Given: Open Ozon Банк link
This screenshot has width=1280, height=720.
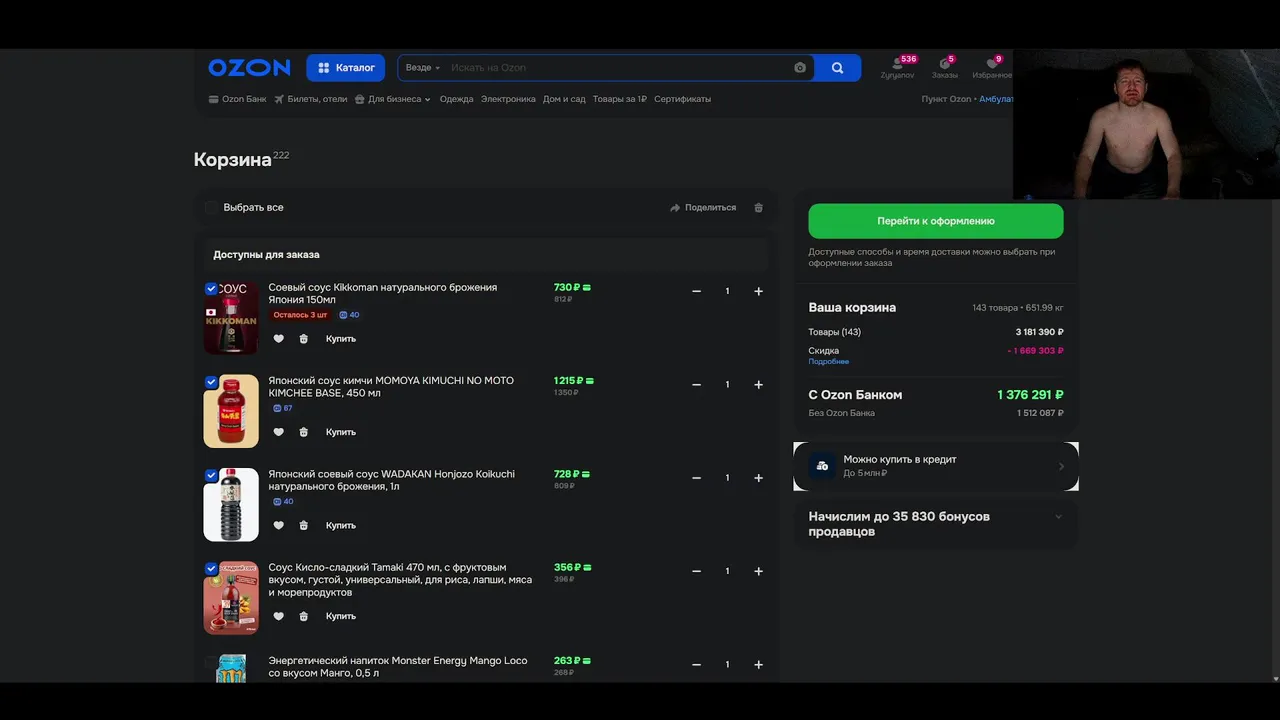Looking at the screenshot, I should [x=237, y=99].
